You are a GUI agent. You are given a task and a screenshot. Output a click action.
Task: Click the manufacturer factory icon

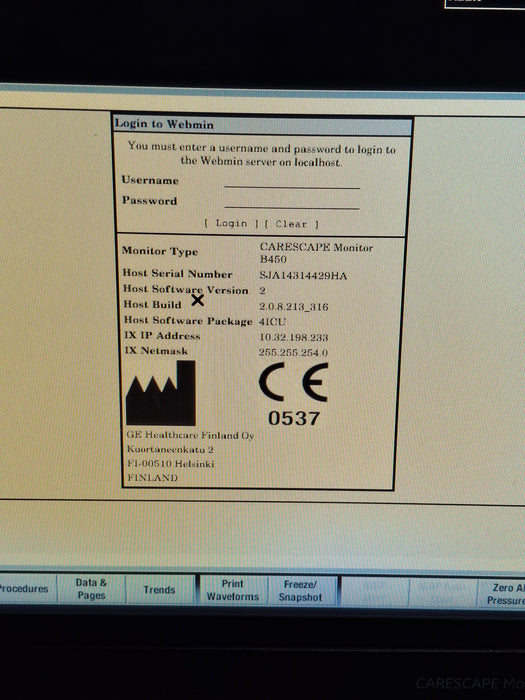coord(161,393)
